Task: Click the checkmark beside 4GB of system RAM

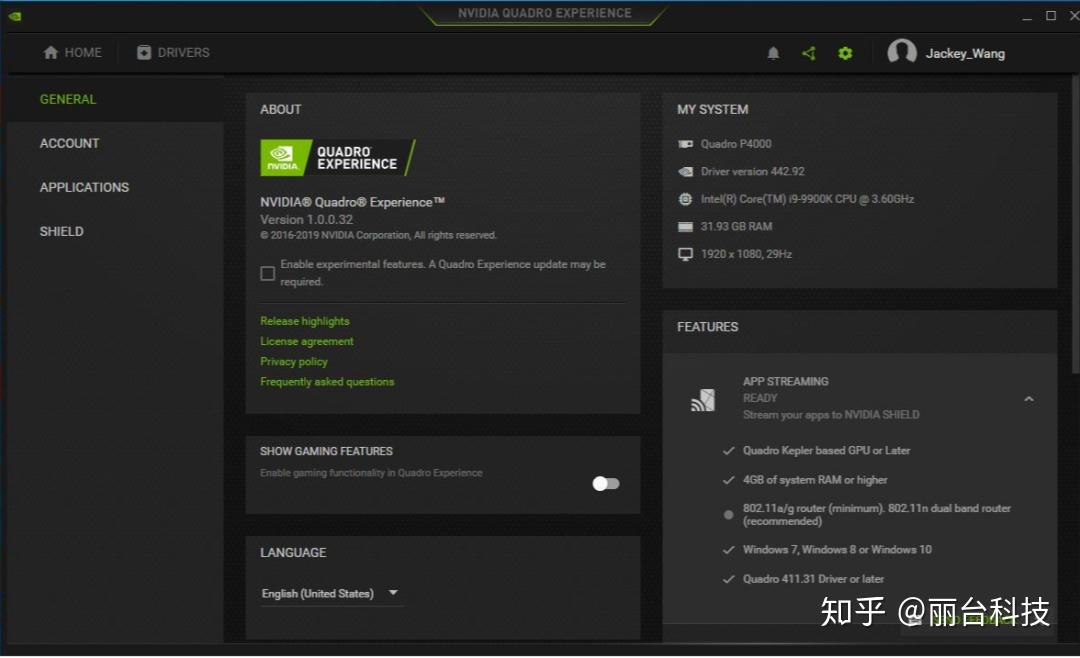Action: pyautogui.click(x=728, y=480)
